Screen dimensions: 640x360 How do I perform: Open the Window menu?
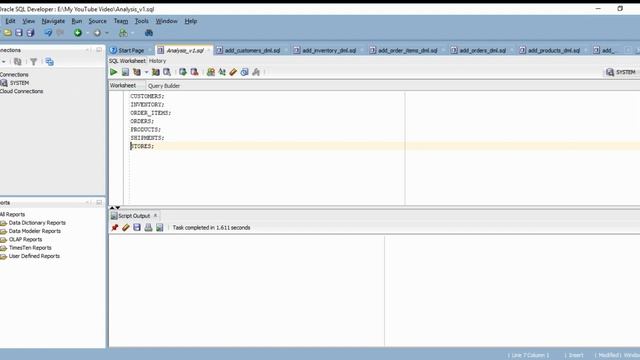(167, 21)
